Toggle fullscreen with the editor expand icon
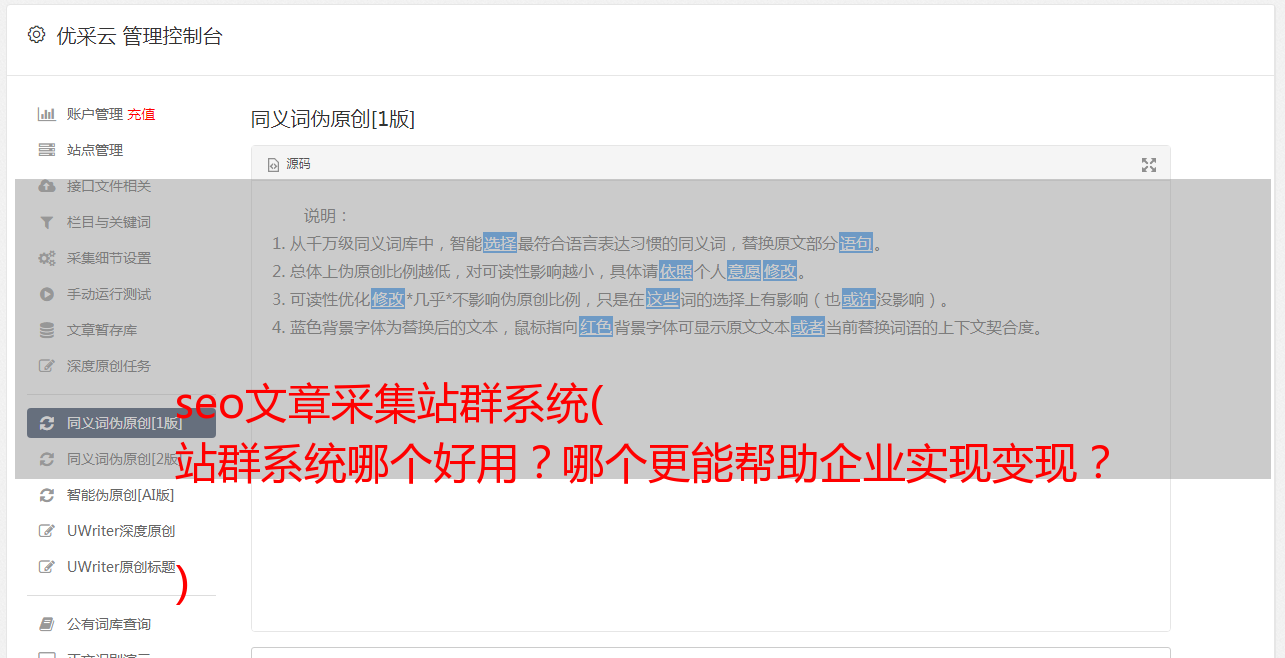 pyautogui.click(x=1149, y=165)
